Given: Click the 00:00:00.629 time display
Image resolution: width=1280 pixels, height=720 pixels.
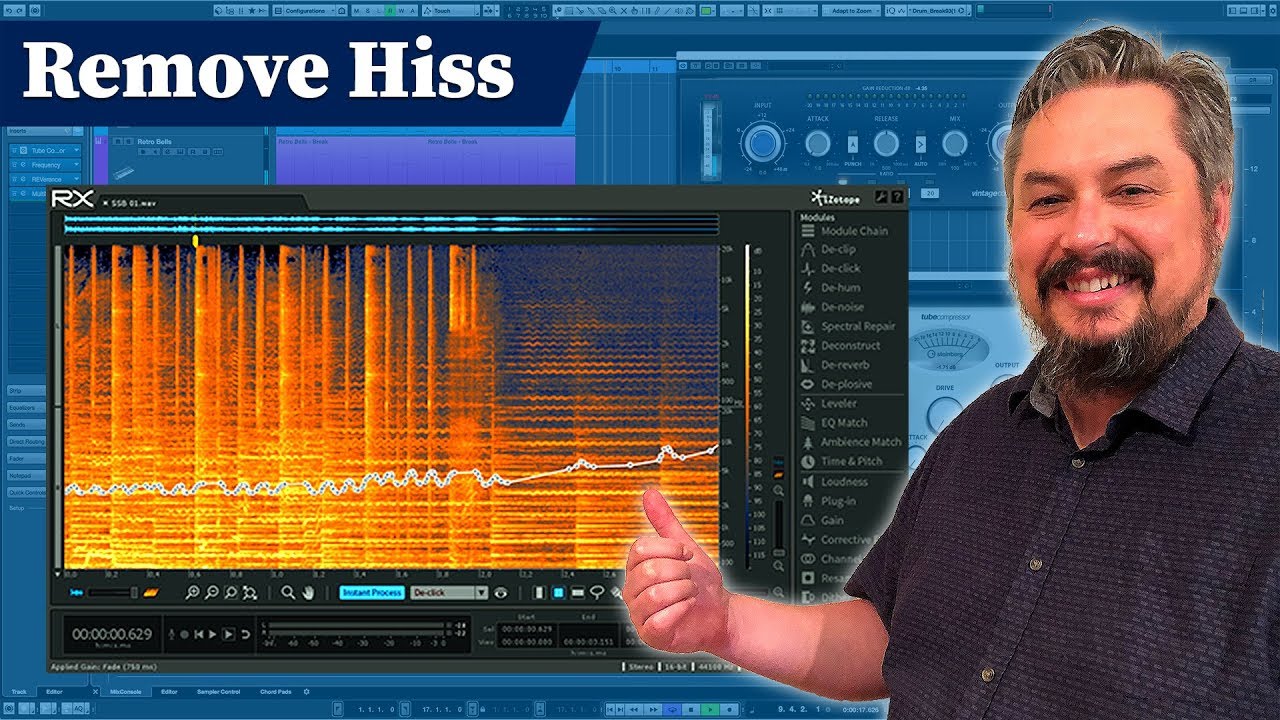Looking at the screenshot, I should click(112, 634).
